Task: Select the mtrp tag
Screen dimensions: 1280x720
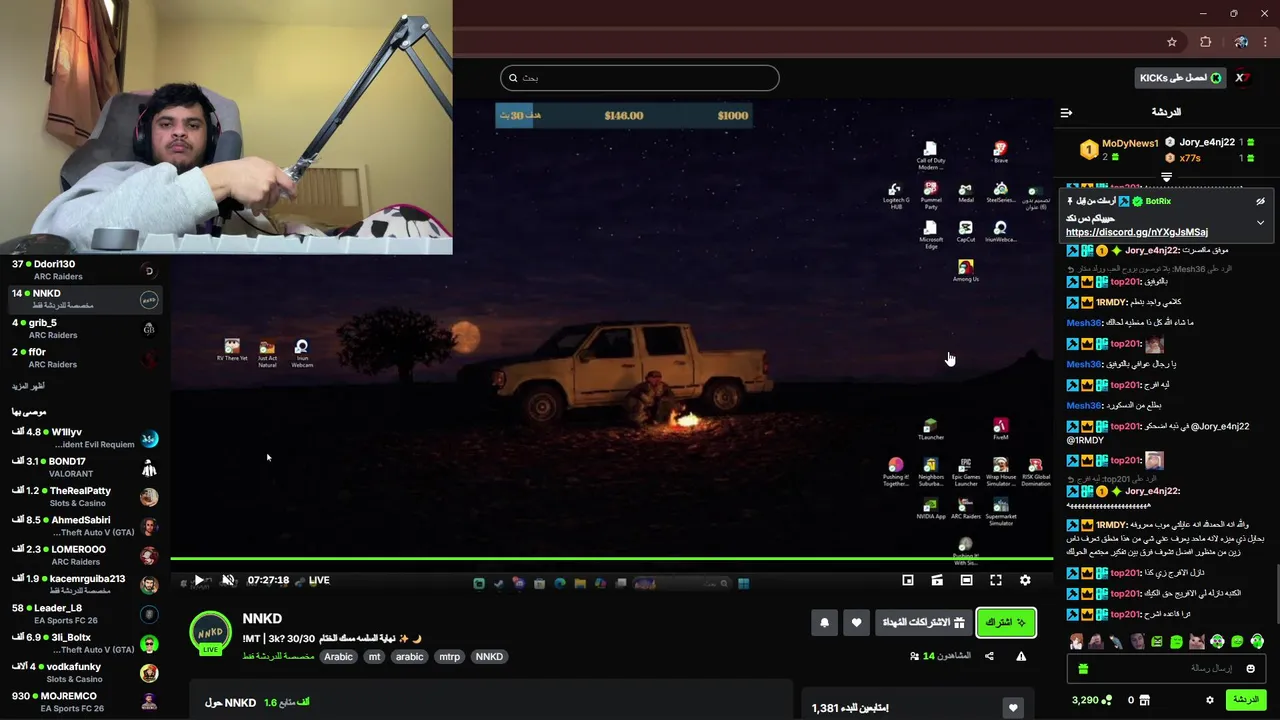Action: (450, 656)
